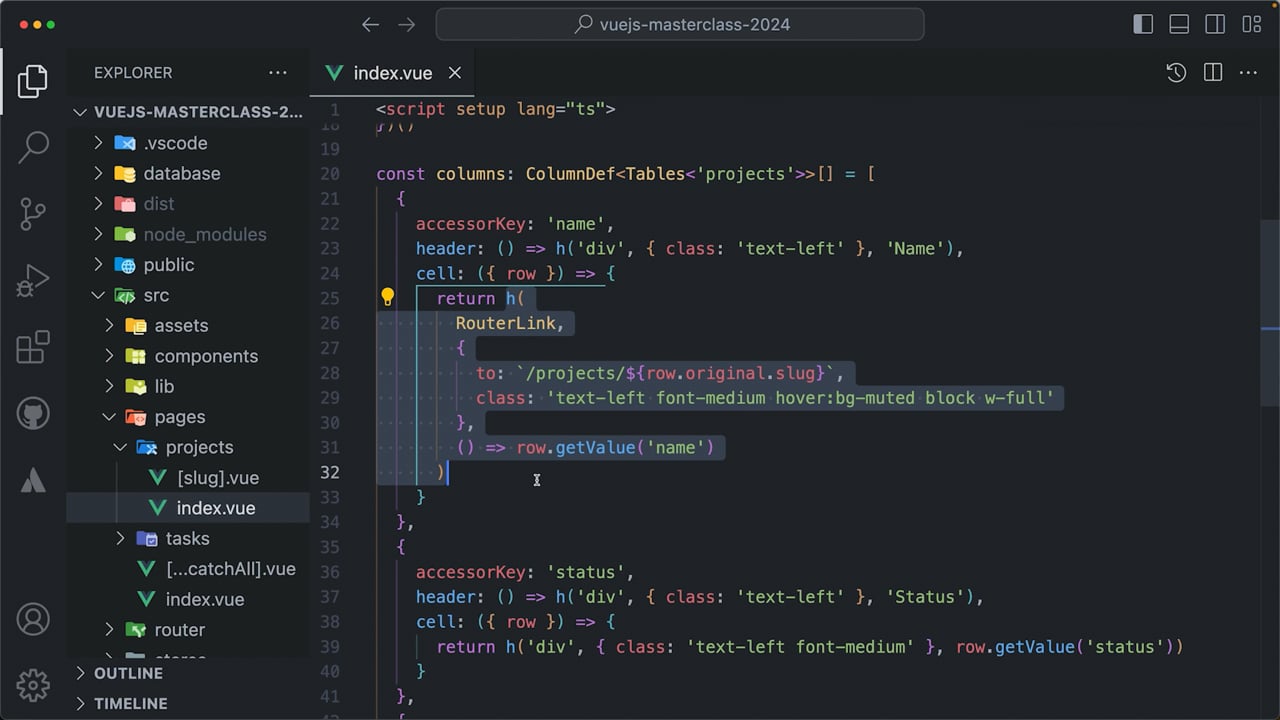The width and height of the screenshot is (1280, 720).
Task: Expand the dist folder
Action: 188,203
